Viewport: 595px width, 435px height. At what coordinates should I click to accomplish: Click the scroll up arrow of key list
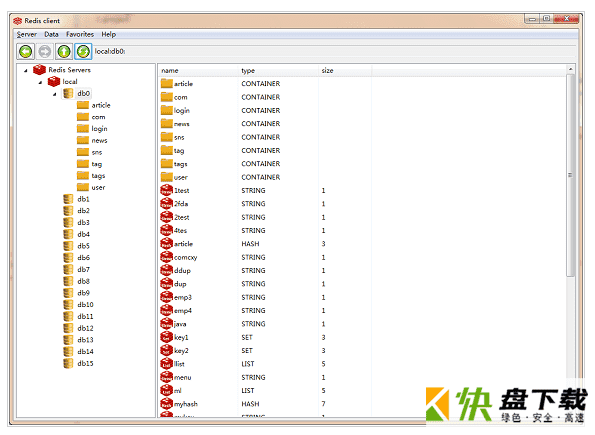(x=570, y=70)
